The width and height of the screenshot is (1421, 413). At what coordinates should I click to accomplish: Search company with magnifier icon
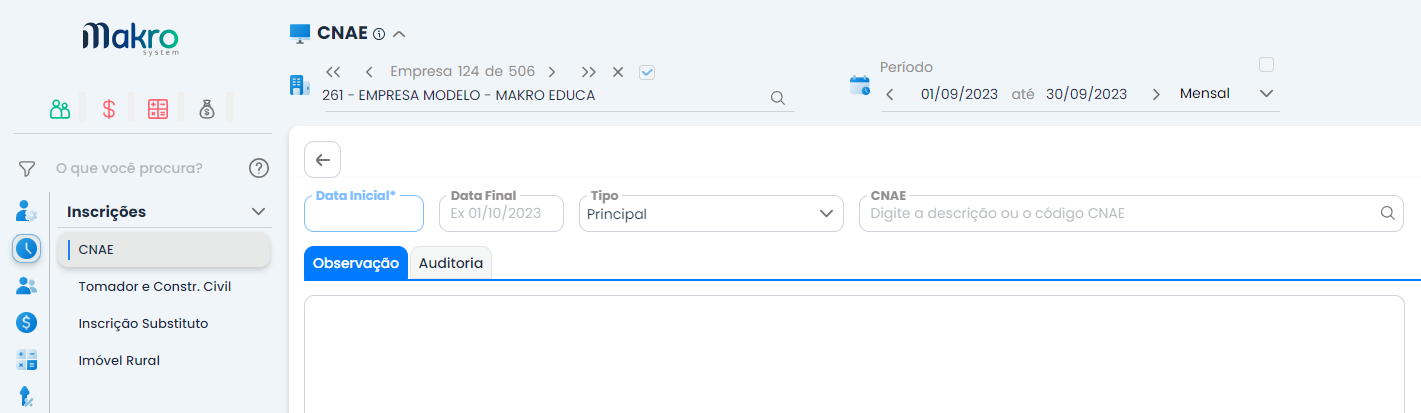pyautogui.click(x=777, y=97)
